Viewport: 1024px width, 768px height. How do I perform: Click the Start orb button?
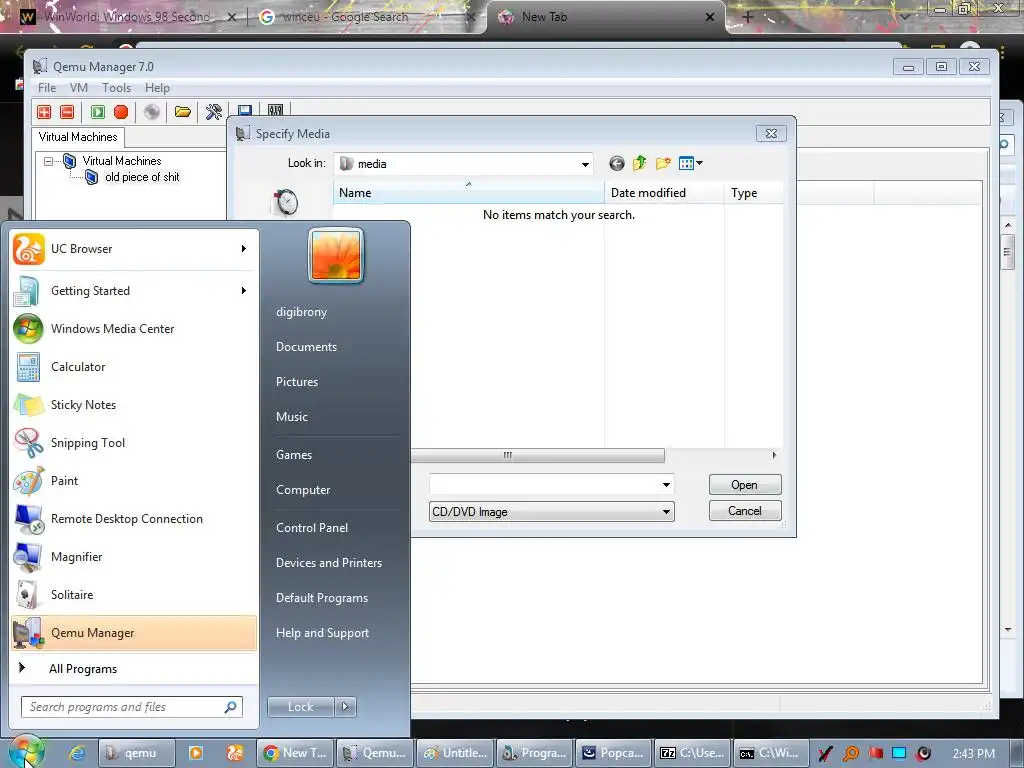coord(26,751)
